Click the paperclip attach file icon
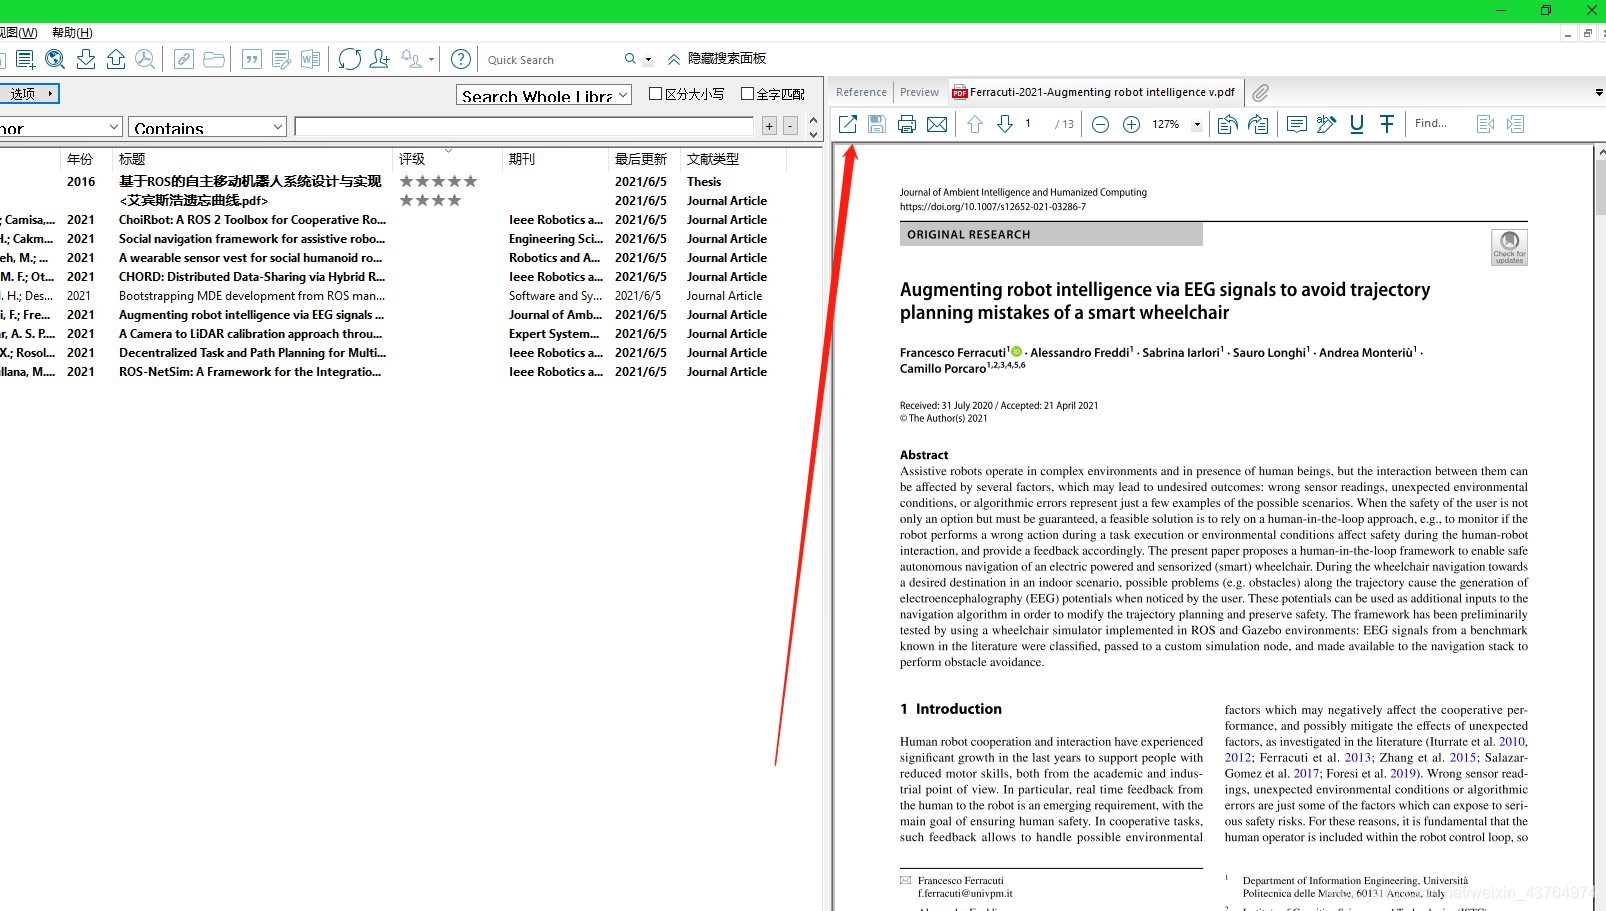 (1260, 92)
